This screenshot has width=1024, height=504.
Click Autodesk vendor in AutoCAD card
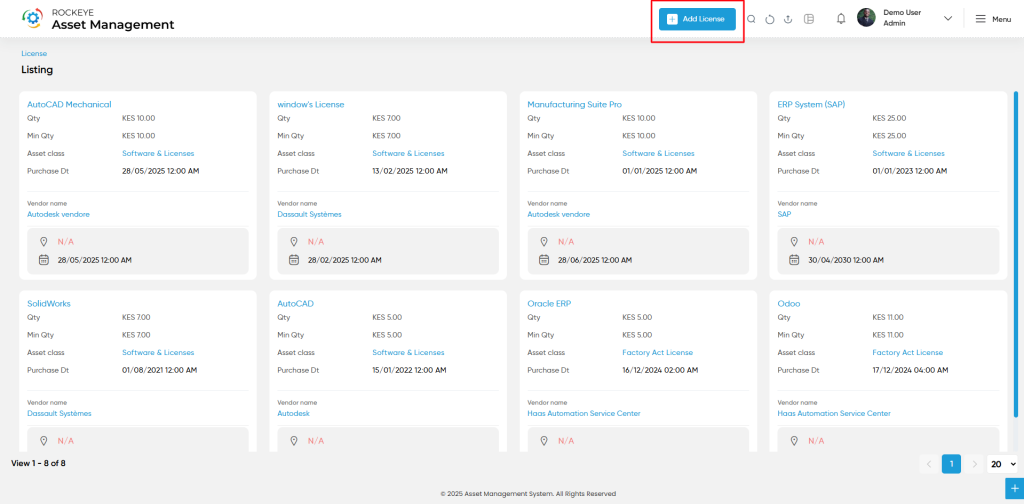click(293, 413)
